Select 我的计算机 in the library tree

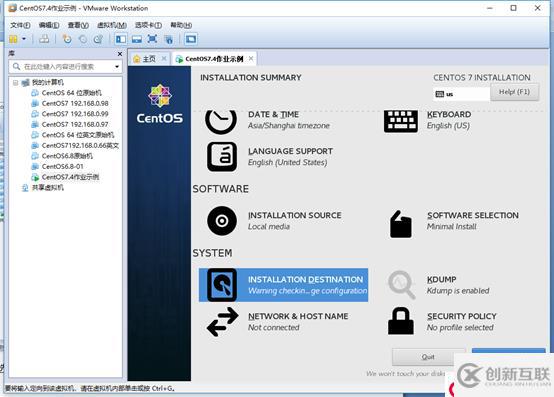click(48, 82)
